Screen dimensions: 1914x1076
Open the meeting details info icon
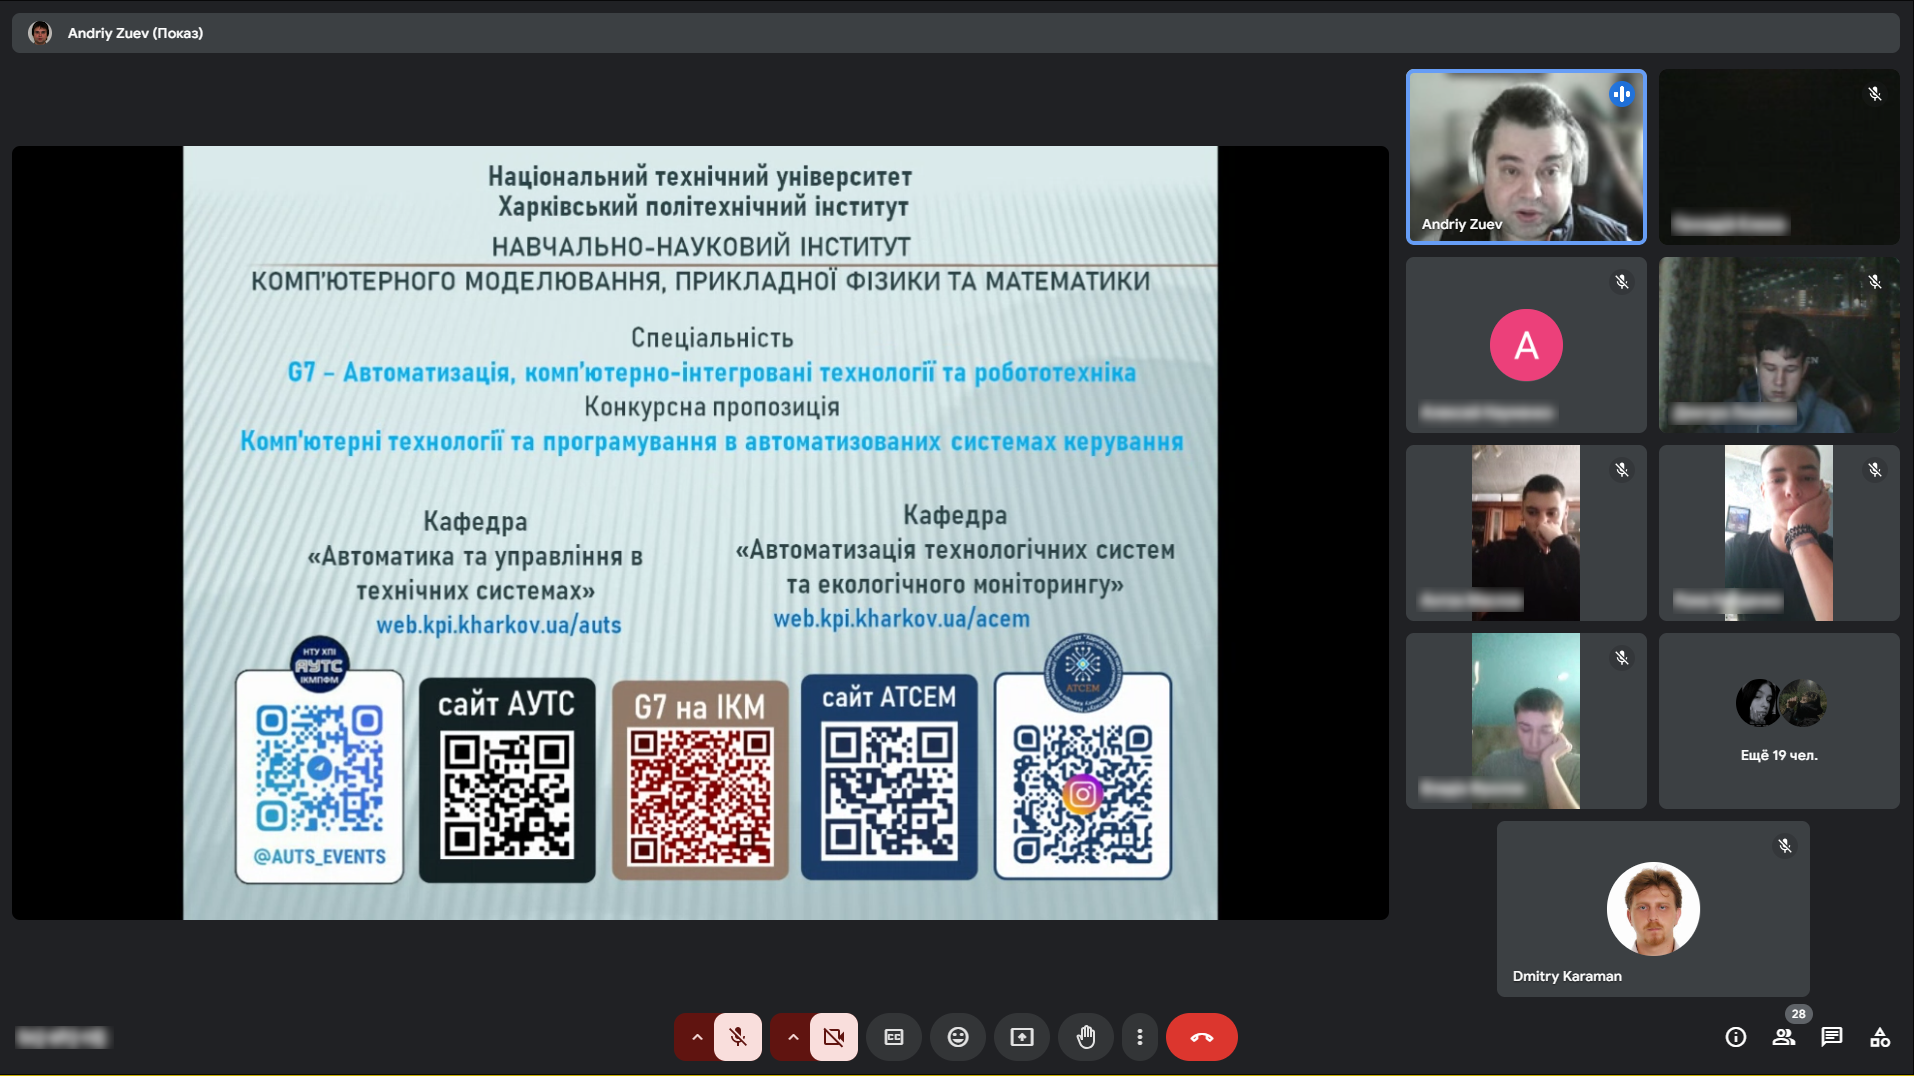click(x=1736, y=1037)
